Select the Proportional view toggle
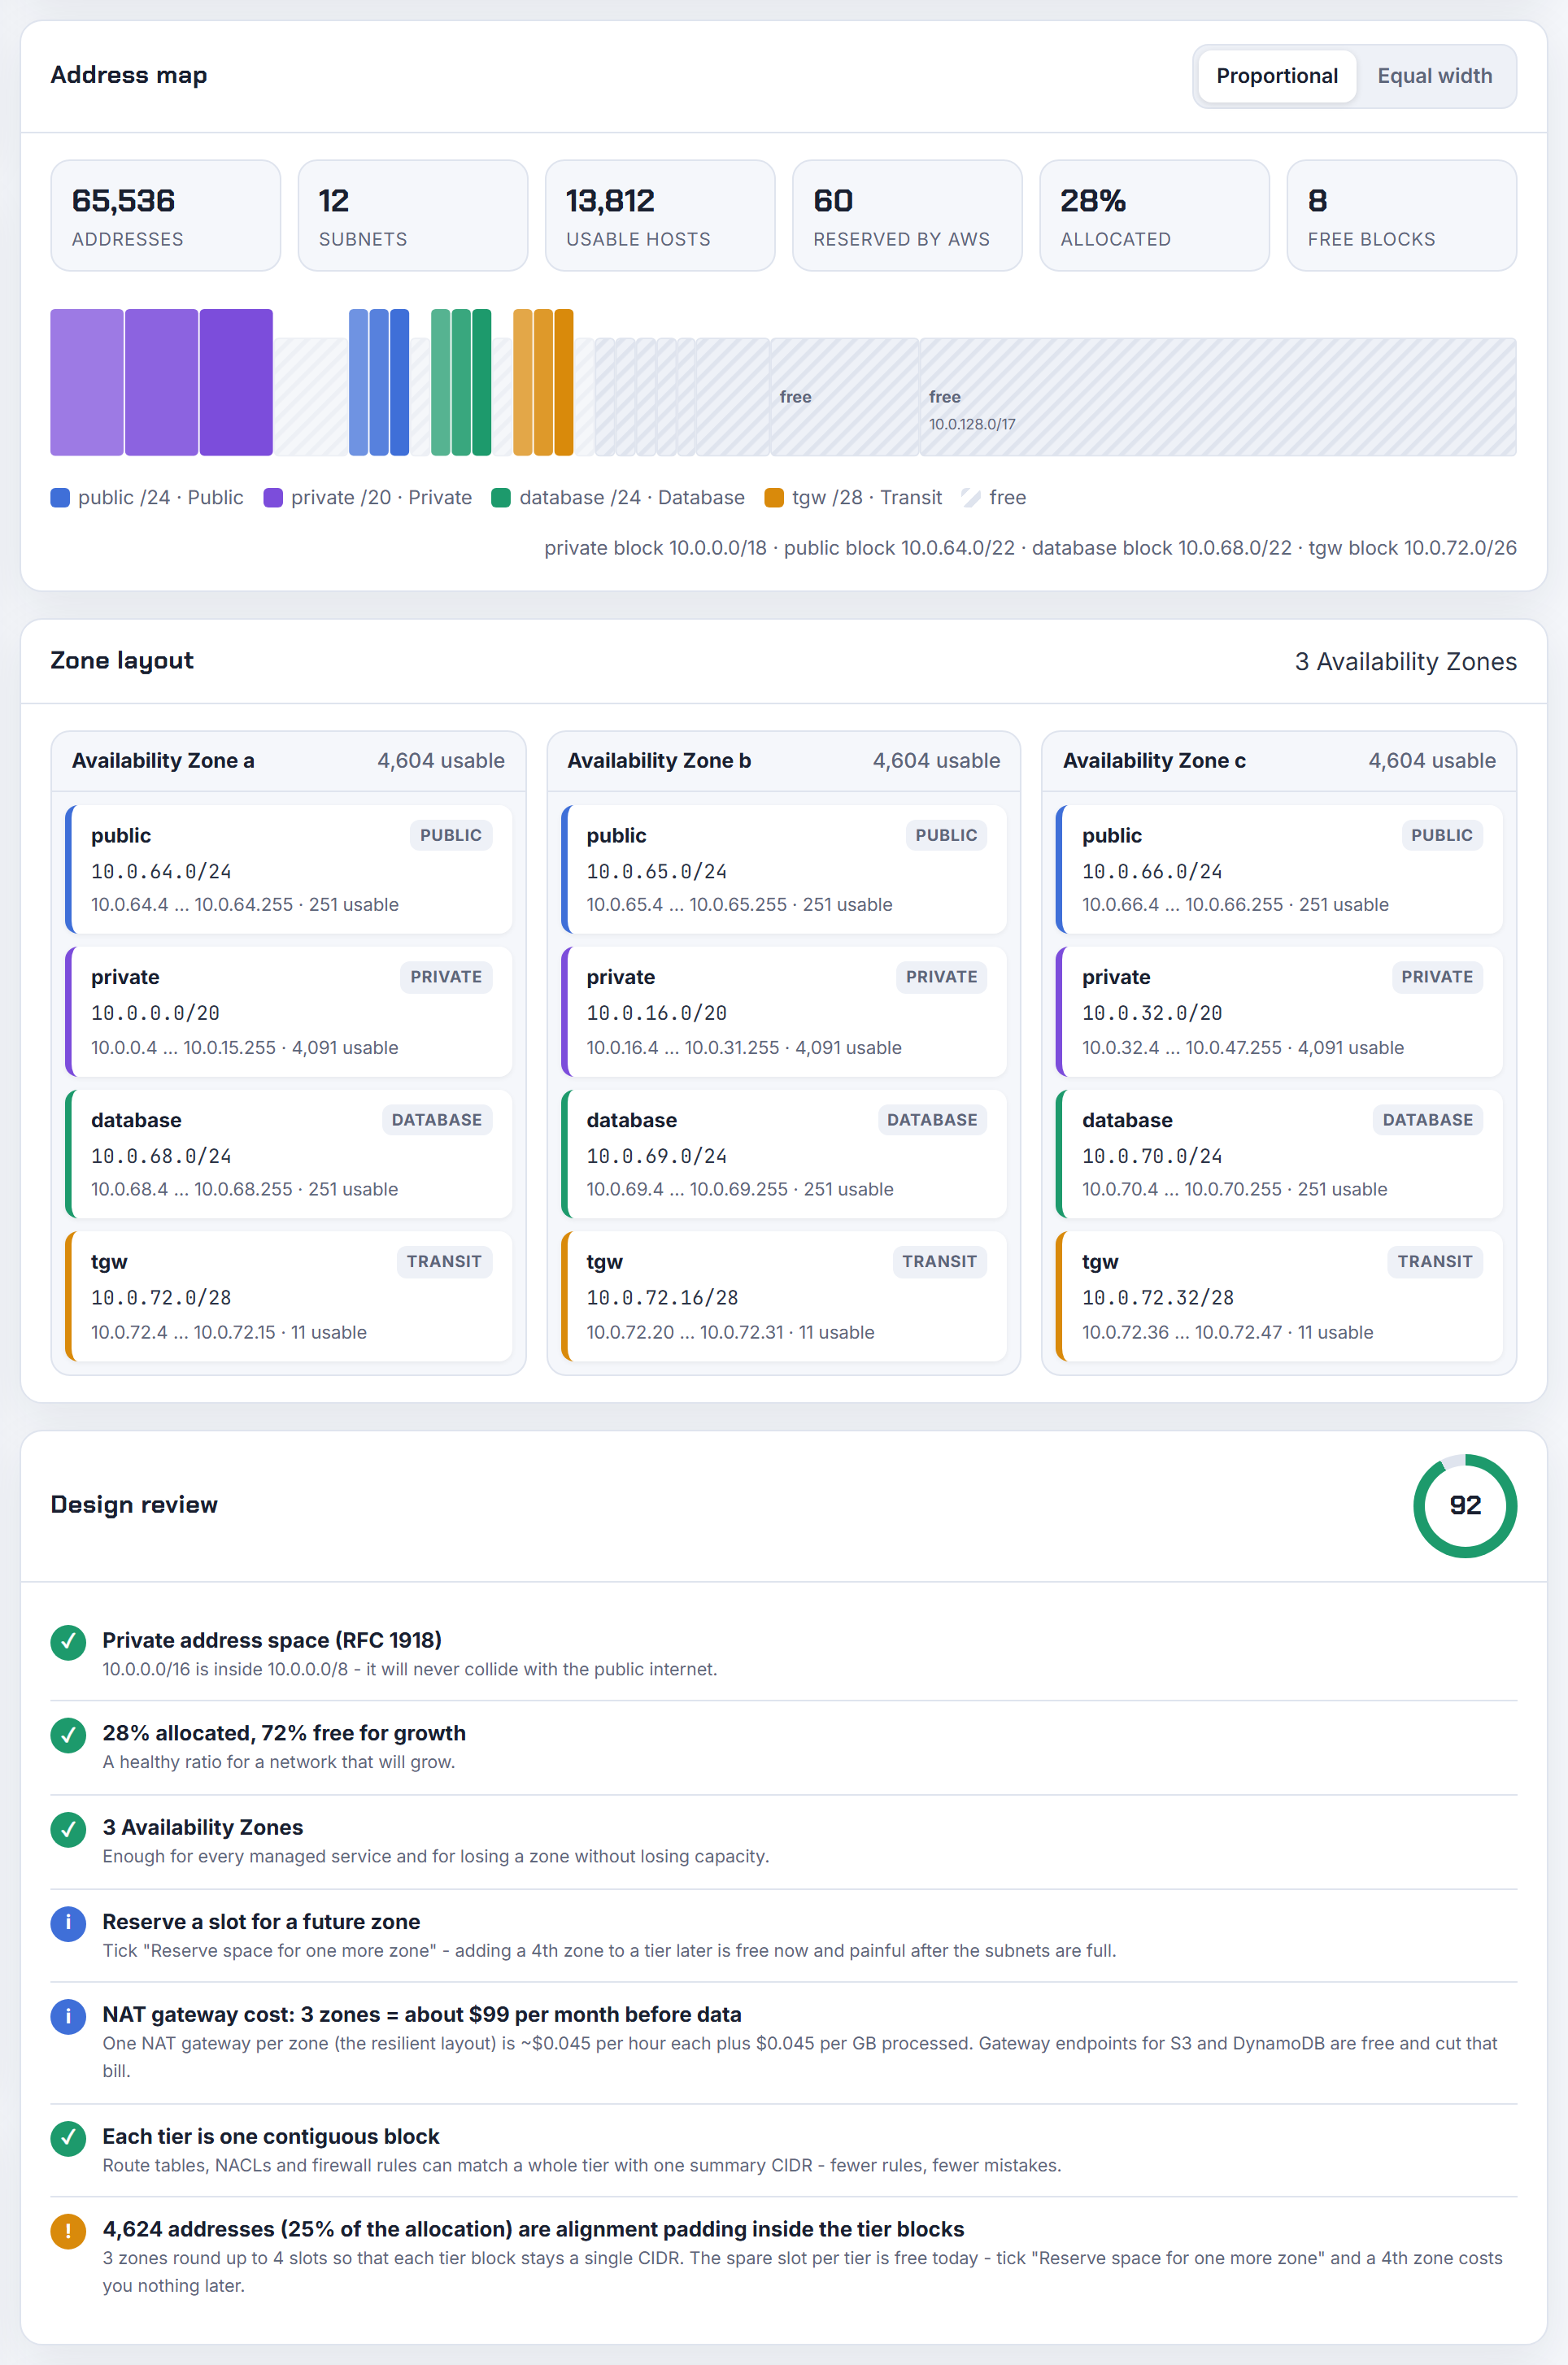 1276,76
